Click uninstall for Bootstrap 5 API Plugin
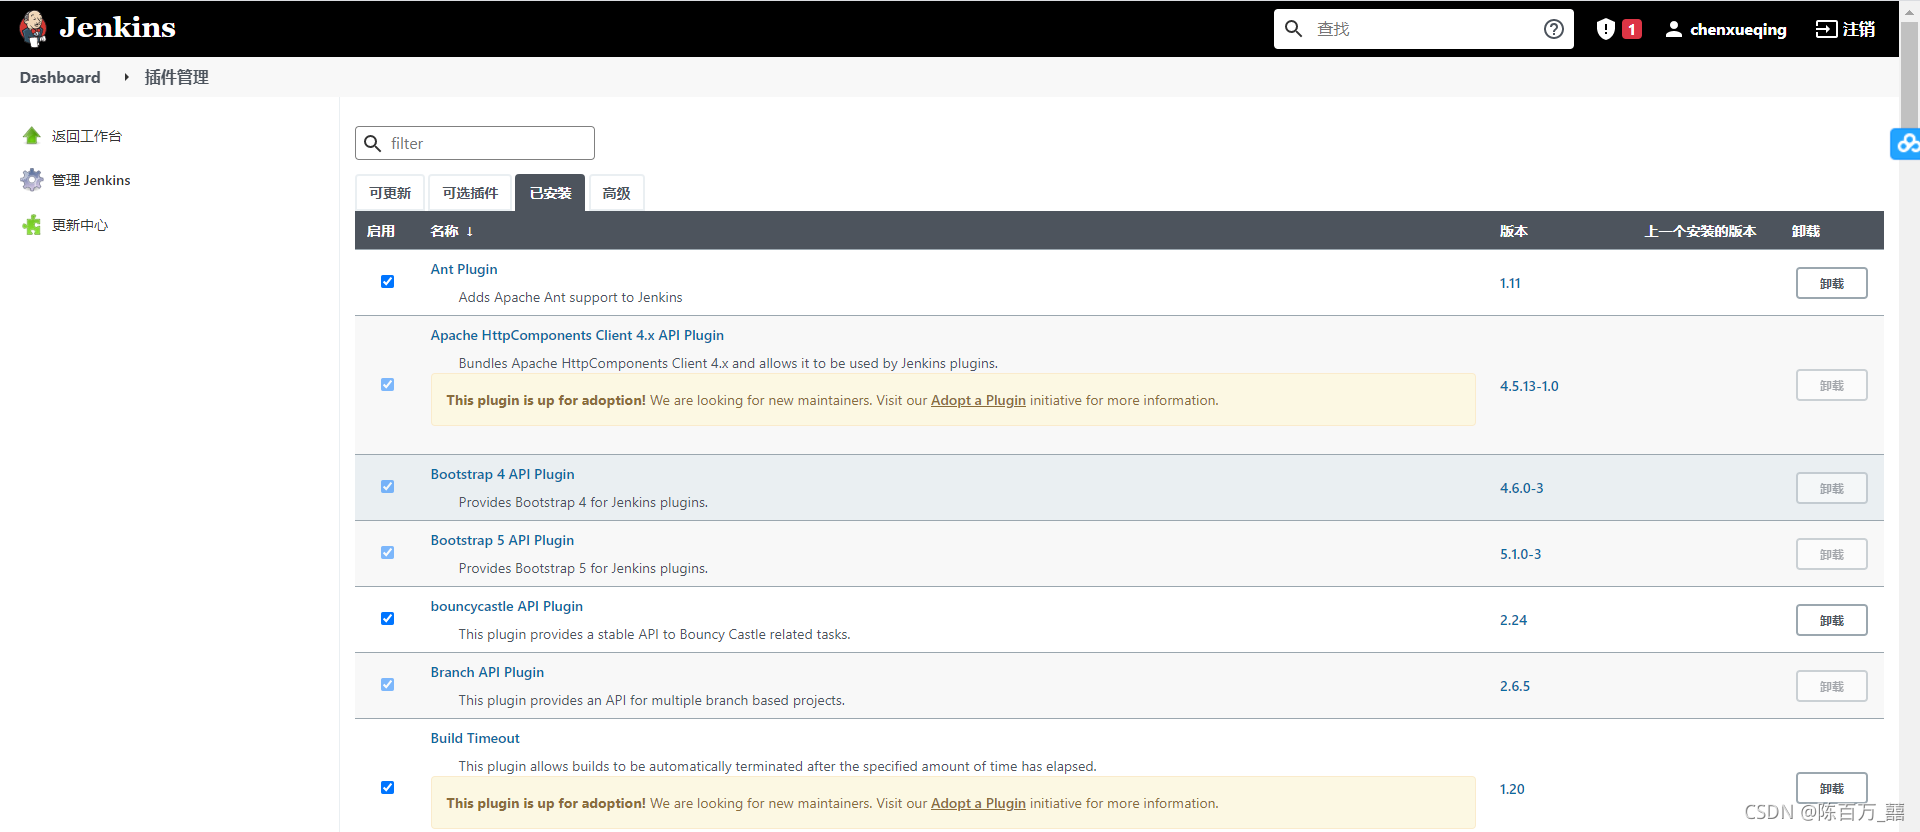 1831,554
